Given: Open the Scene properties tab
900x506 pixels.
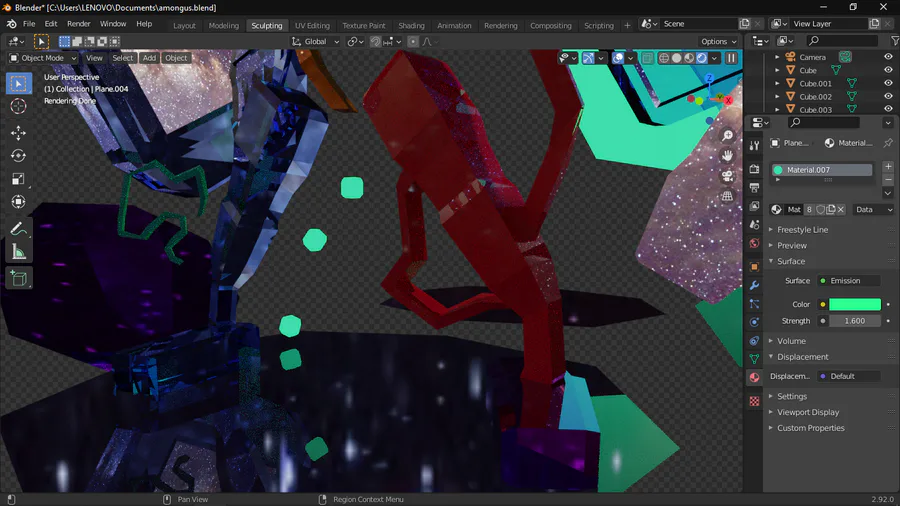Looking at the screenshot, I should tap(754, 224).
